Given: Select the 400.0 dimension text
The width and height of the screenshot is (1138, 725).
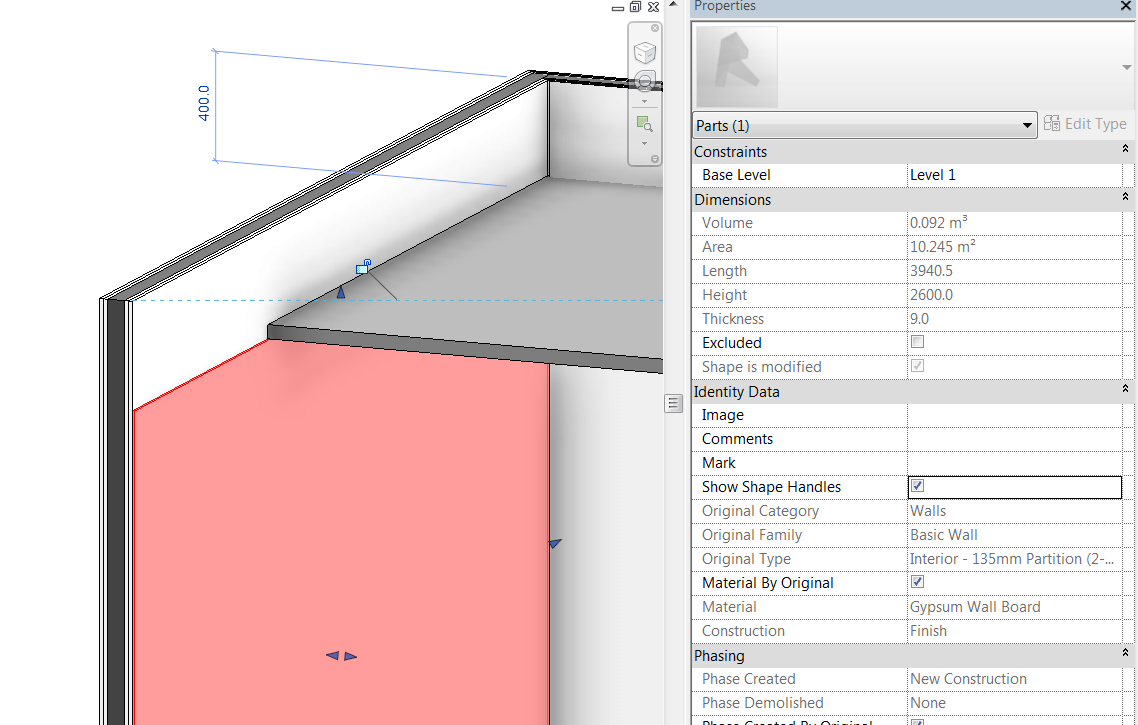Looking at the screenshot, I should [x=204, y=103].
